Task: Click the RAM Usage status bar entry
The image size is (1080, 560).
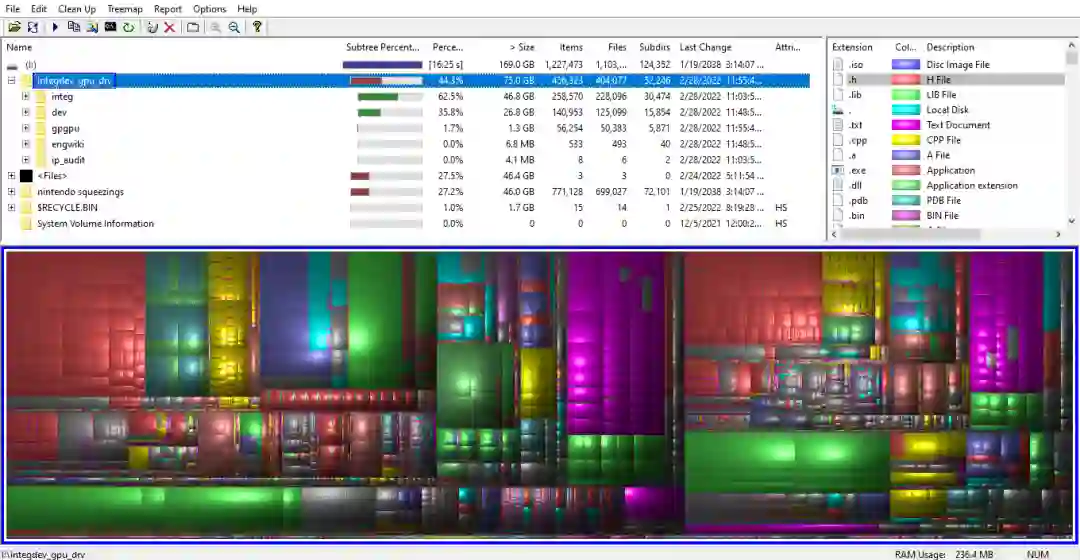Action: [x=944, y=554]
